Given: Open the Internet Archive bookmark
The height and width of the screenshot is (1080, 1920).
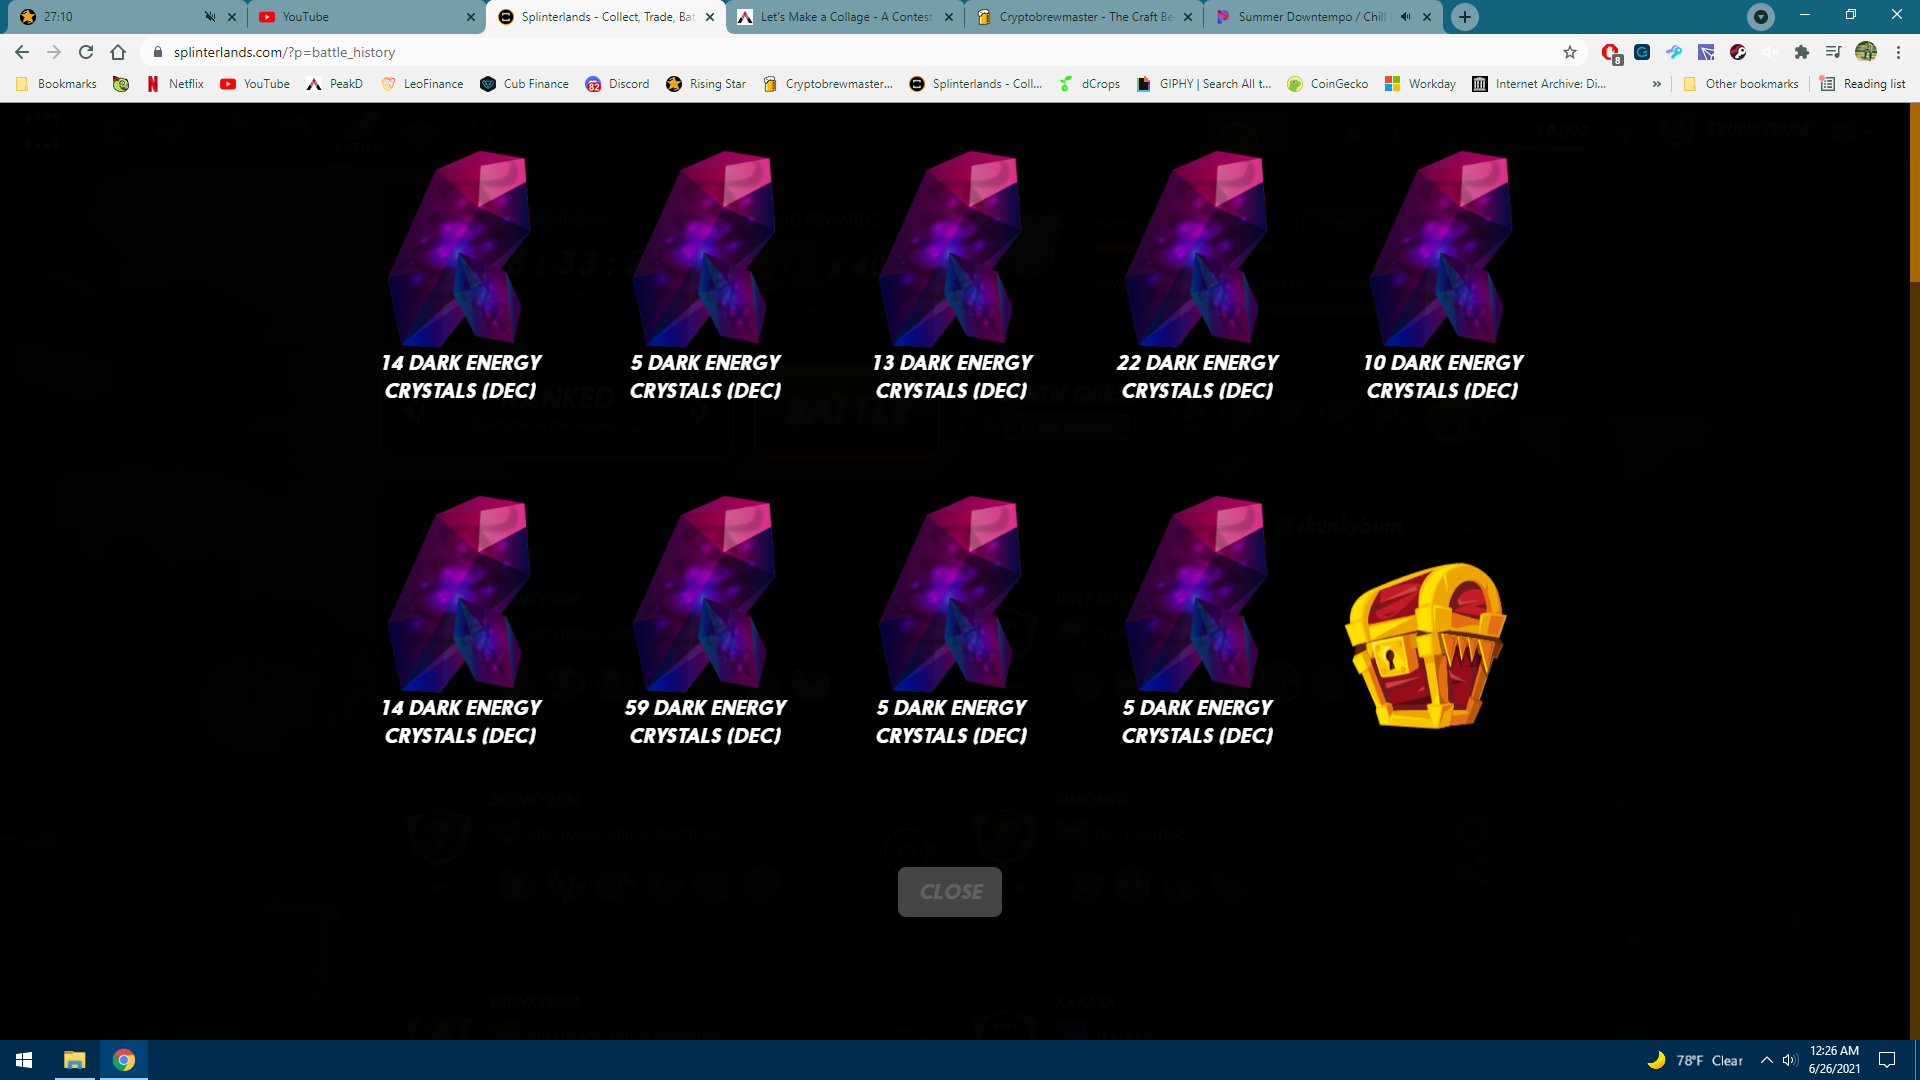Looking at the screenshot, I should [1540, 84].
